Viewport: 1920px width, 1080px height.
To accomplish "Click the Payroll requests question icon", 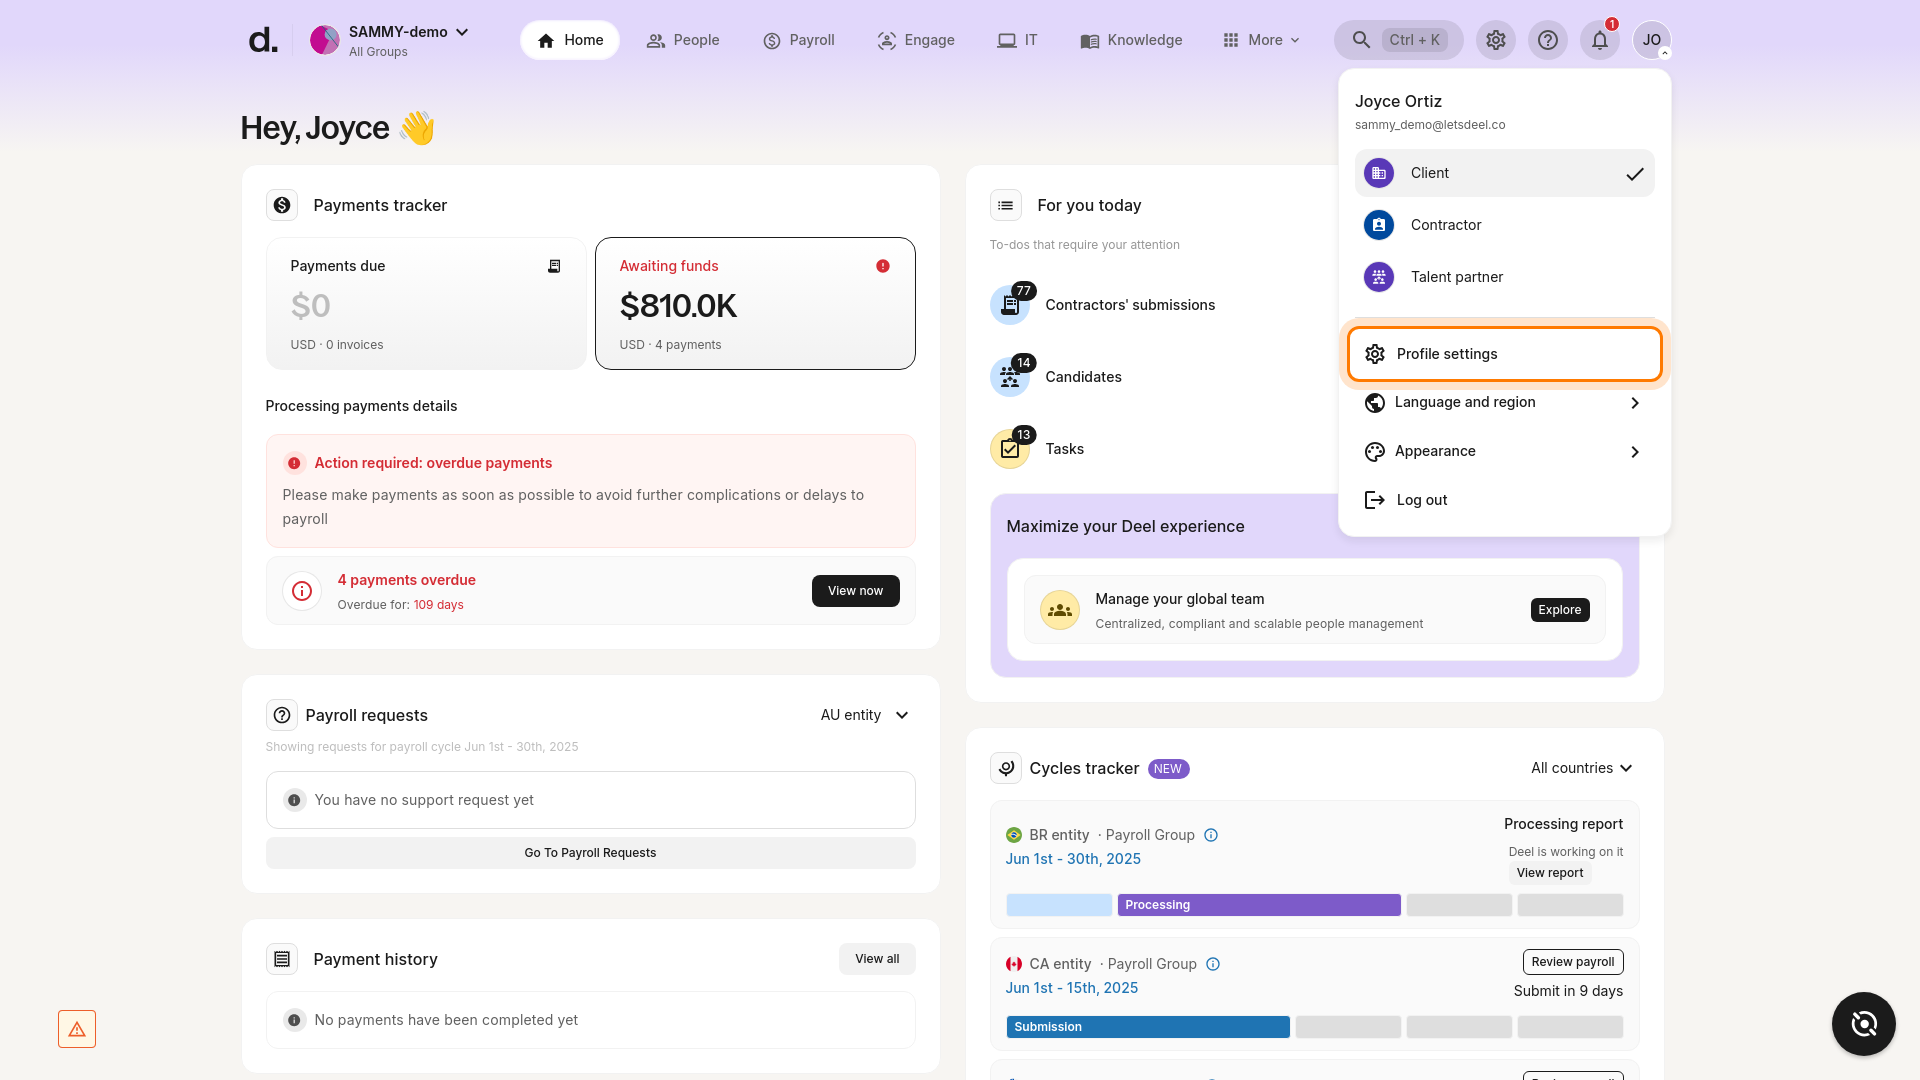I will tap(282, 715).
